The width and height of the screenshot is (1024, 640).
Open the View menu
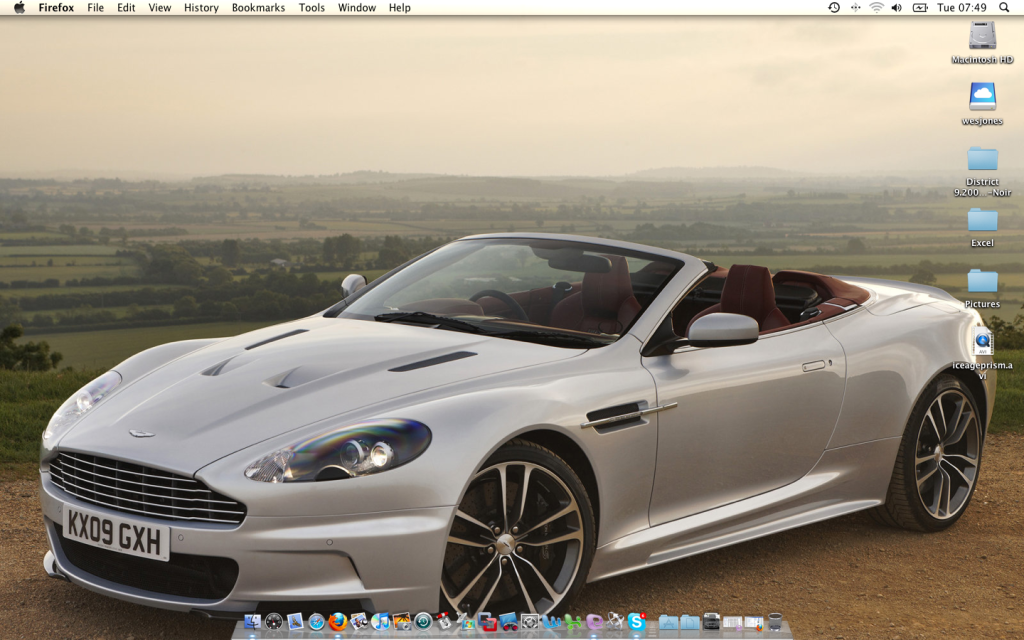[159, 8]
